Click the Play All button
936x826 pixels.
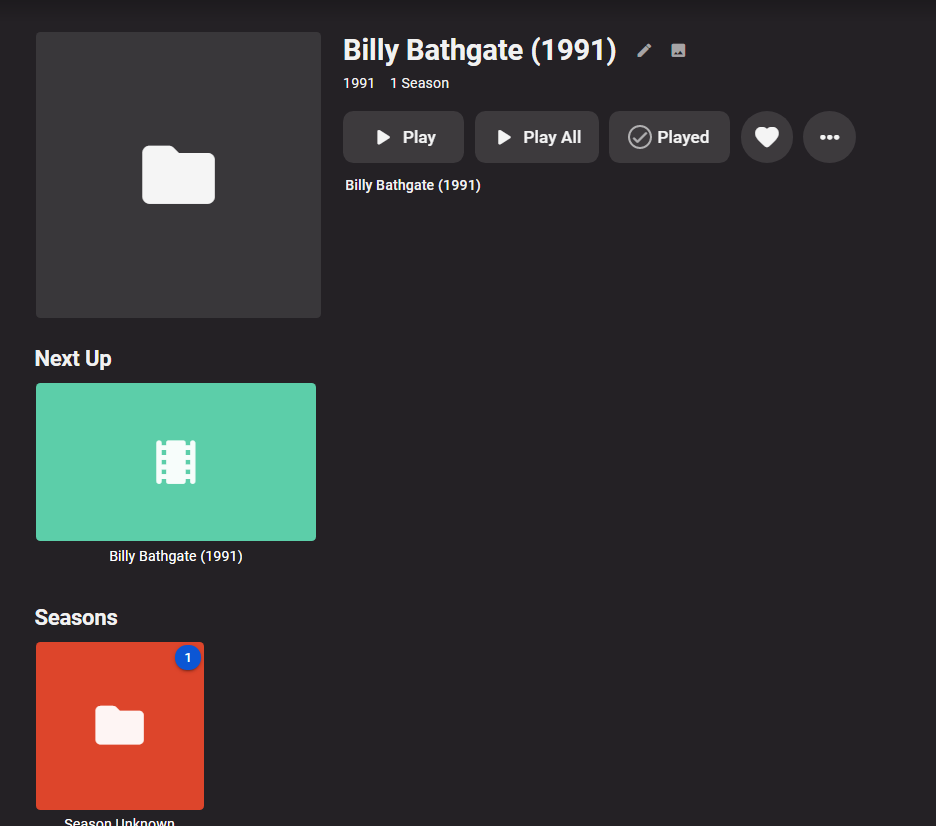(x=537, y=137)
